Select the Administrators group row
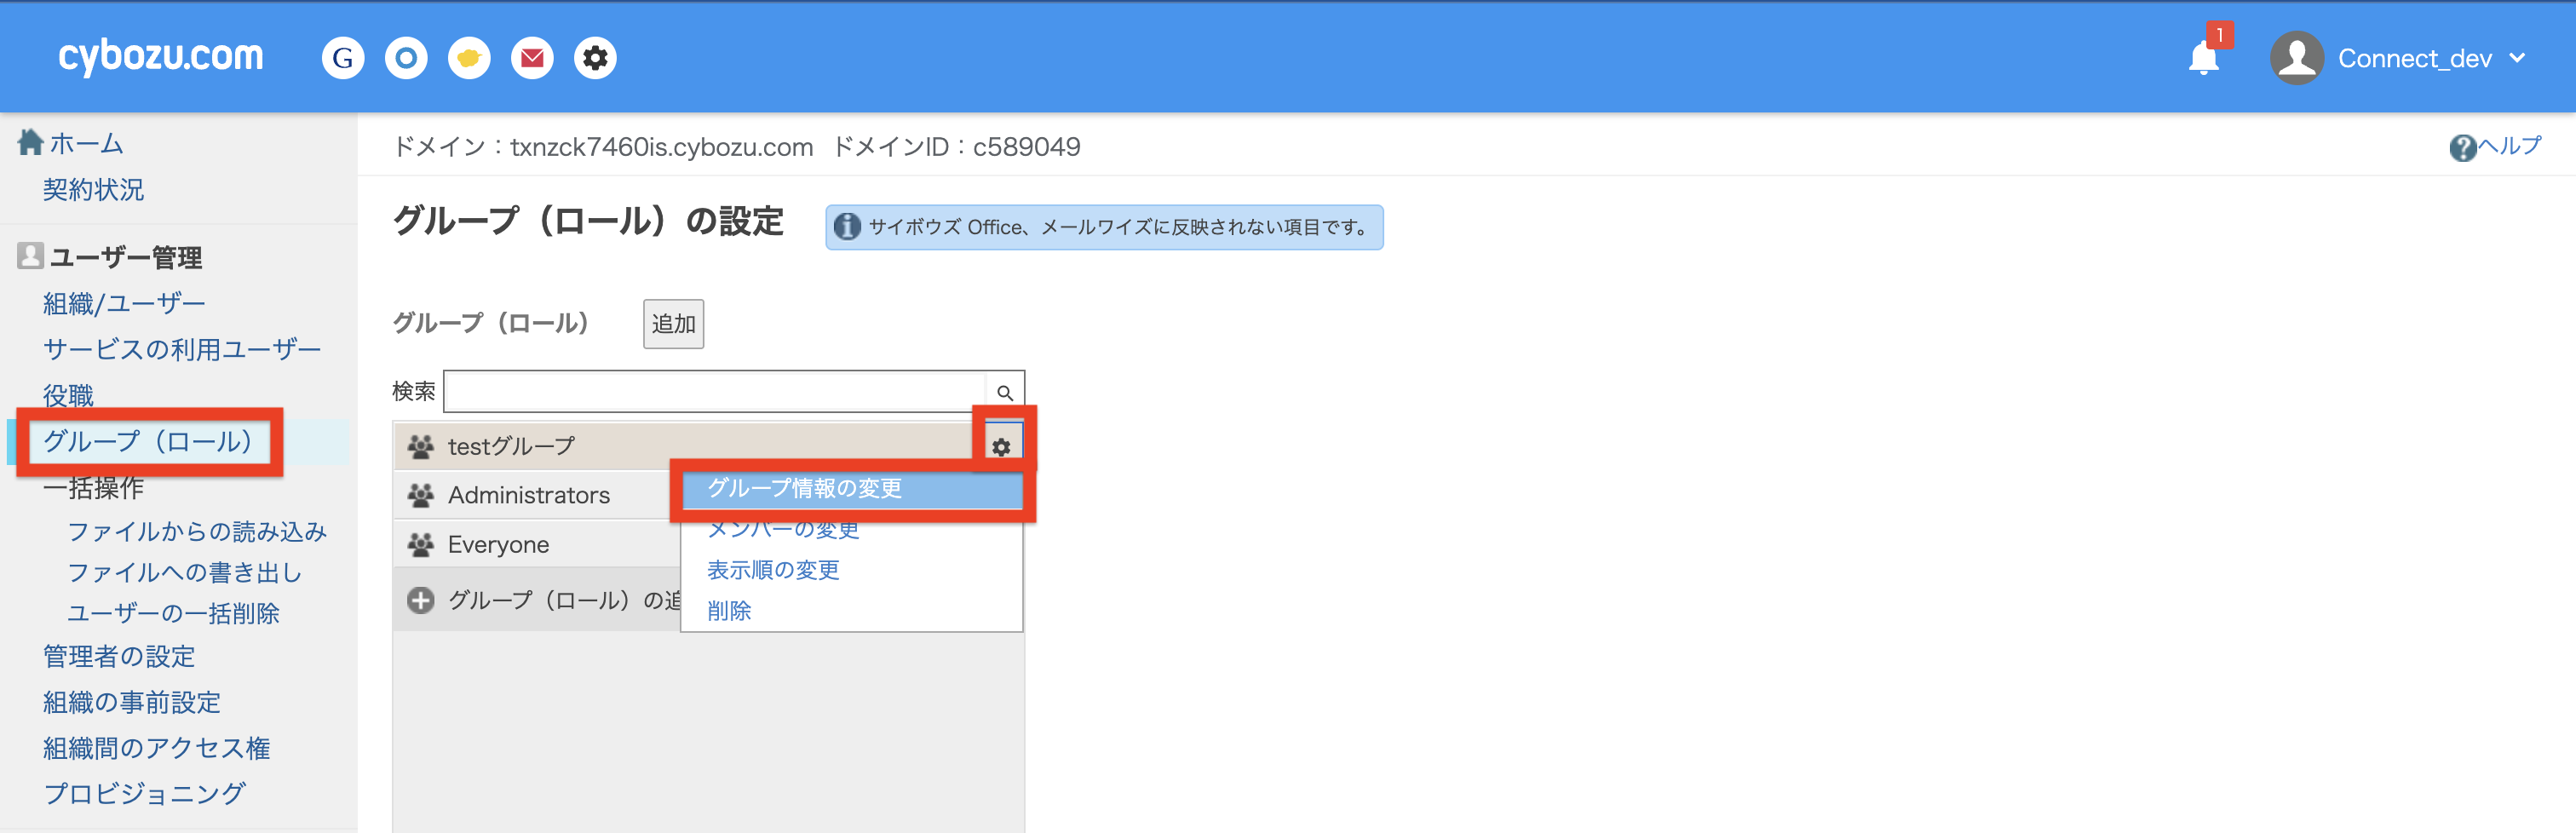The image size is (2576, 833). point(537,495)
